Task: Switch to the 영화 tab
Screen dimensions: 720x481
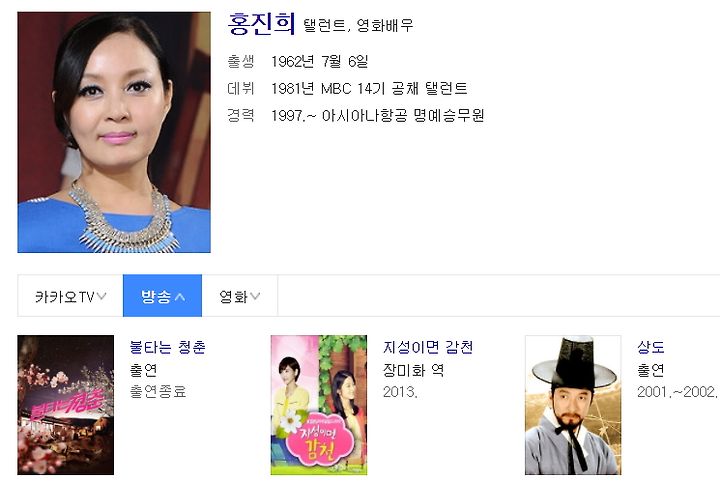Action: pyautogui.click(x=240, y=296)
